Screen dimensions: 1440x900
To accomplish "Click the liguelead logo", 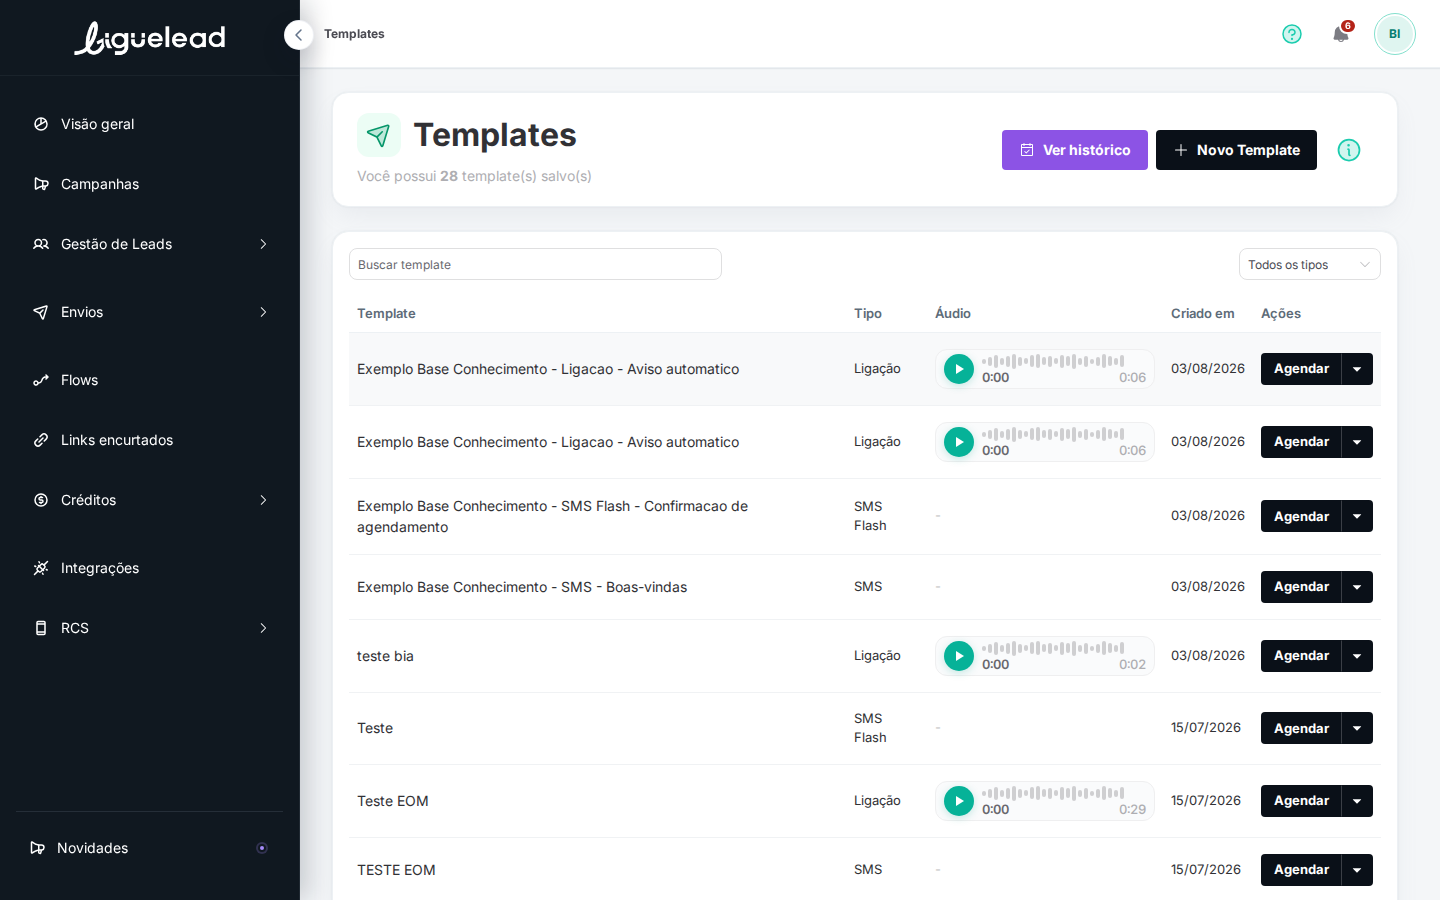I will [150, 38].
